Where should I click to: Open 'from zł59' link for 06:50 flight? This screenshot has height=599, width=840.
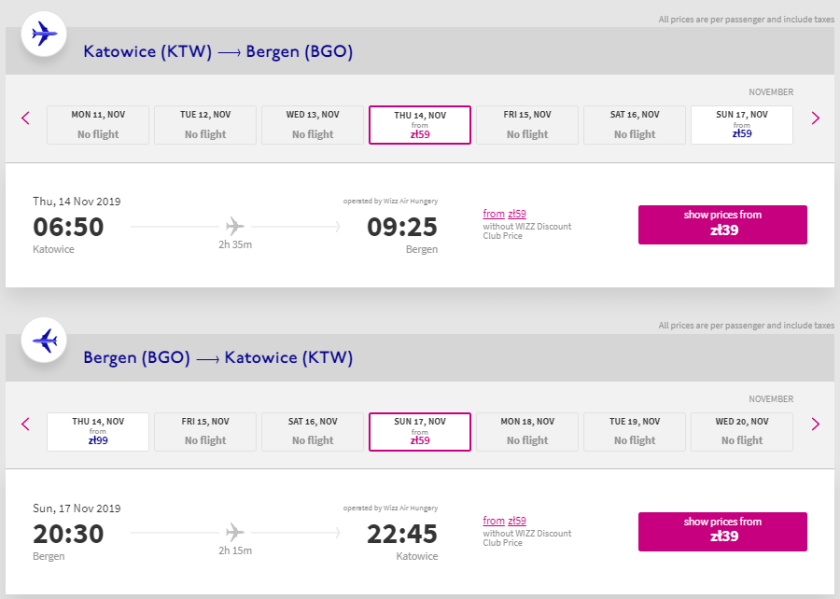click(504, 214)
